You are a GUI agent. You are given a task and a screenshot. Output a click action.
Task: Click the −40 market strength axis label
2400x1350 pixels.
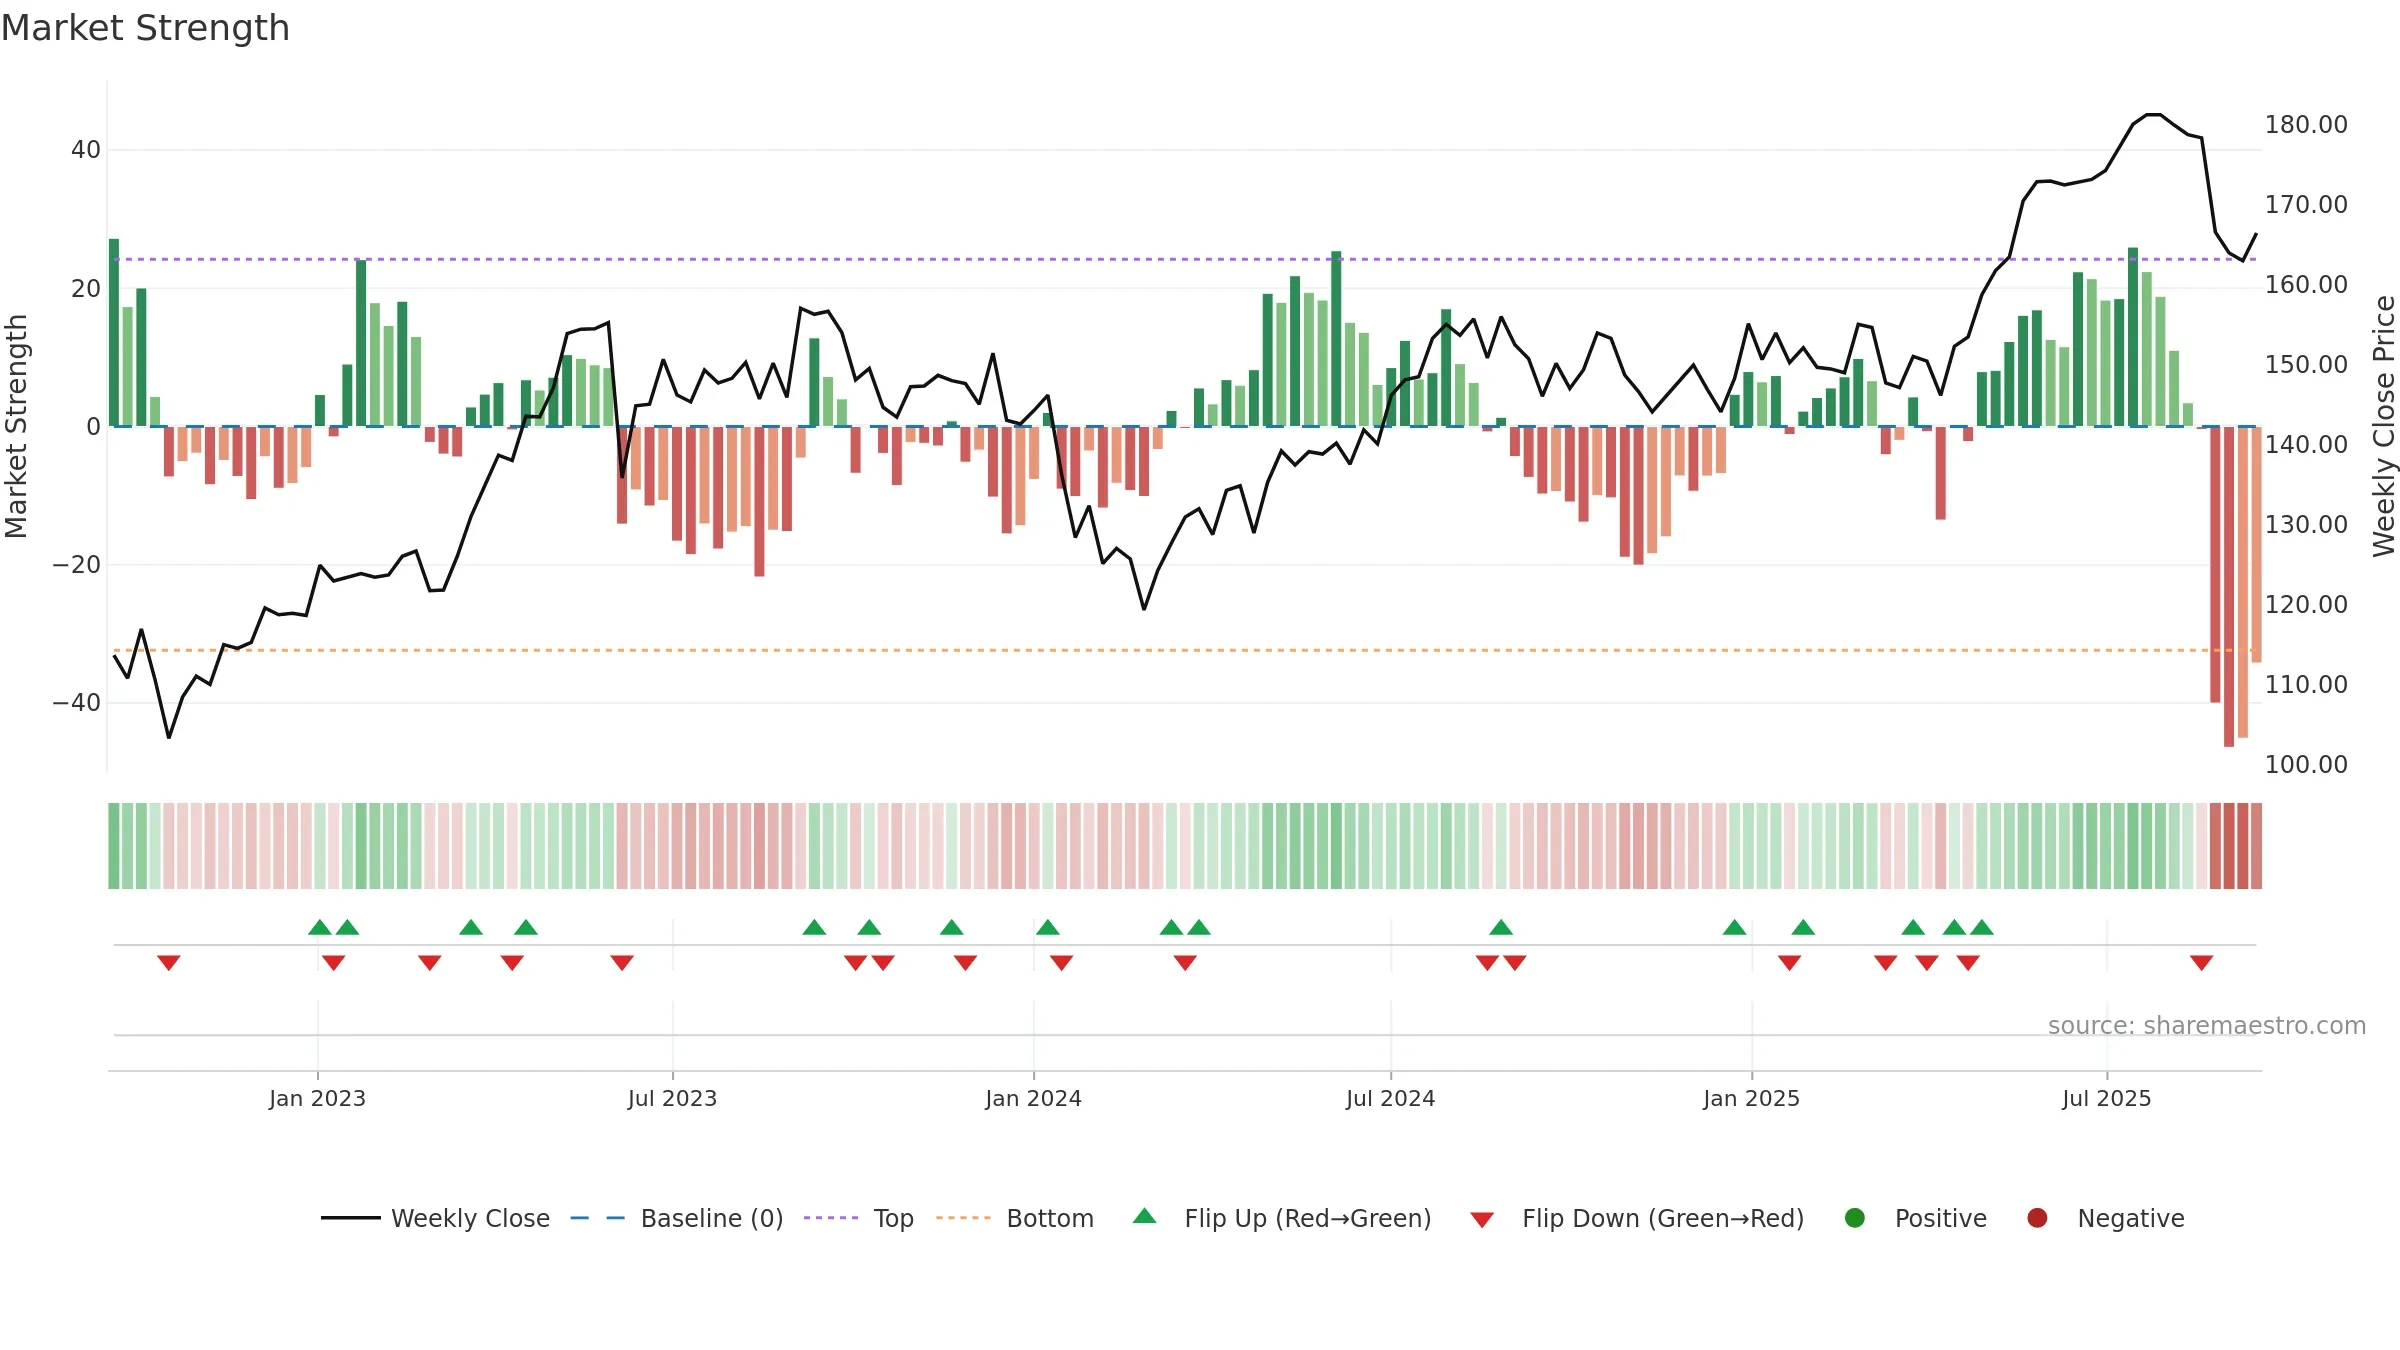(77, 703)
